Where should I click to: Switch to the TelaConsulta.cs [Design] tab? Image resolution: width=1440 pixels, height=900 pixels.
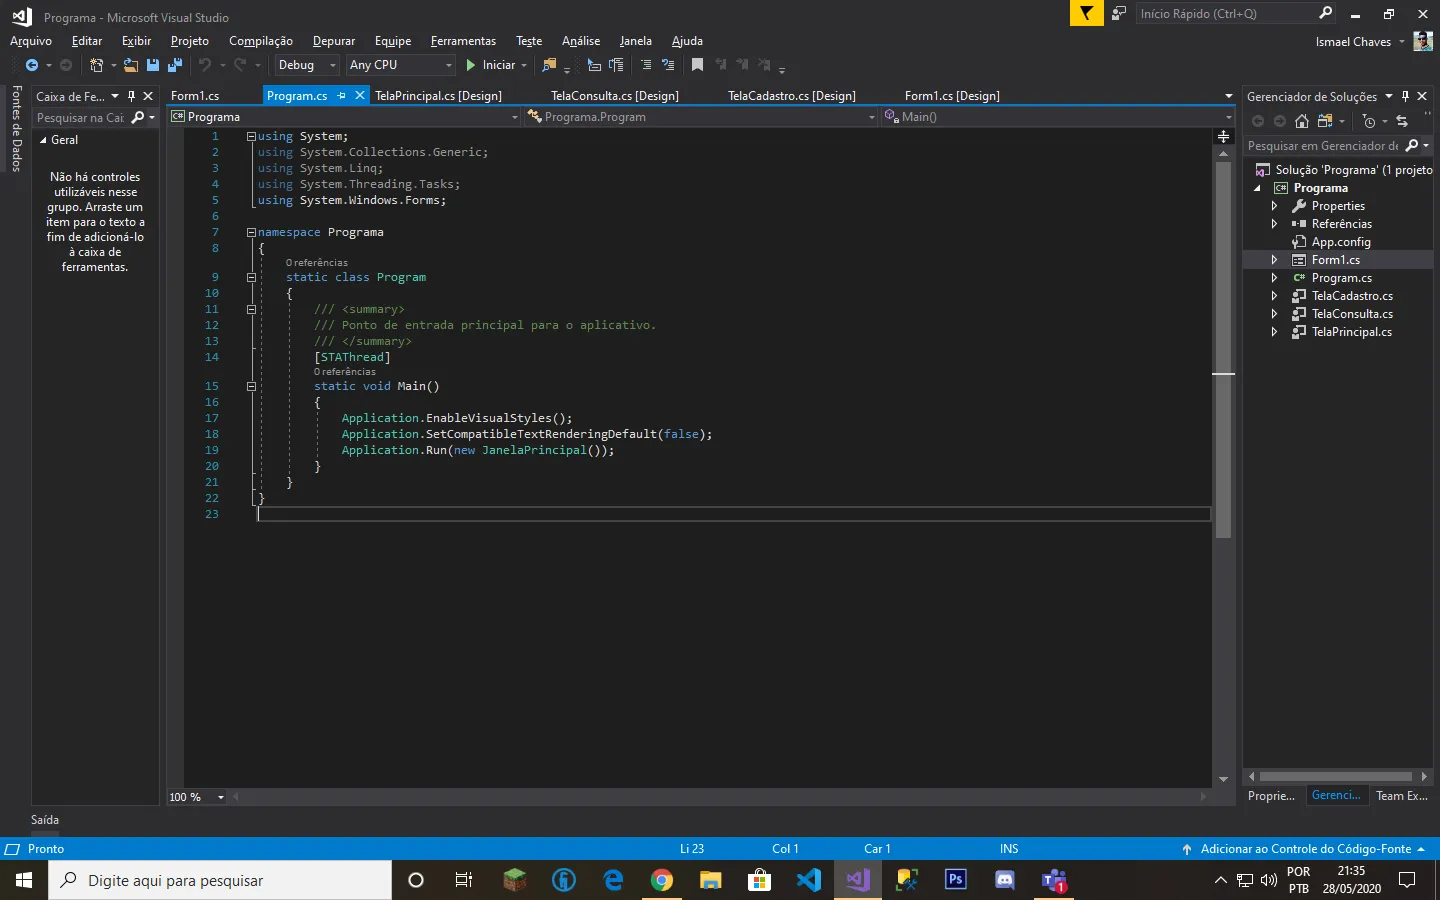[614, 96]
